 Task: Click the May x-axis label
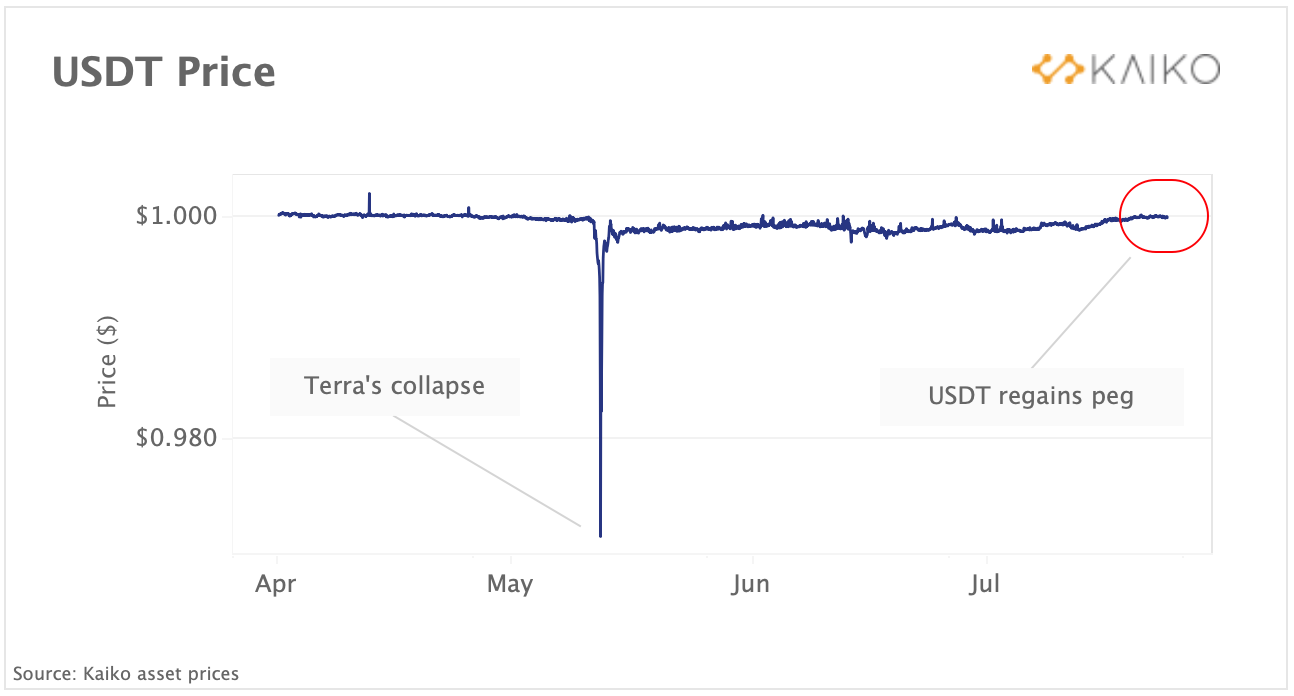(510, 583)
